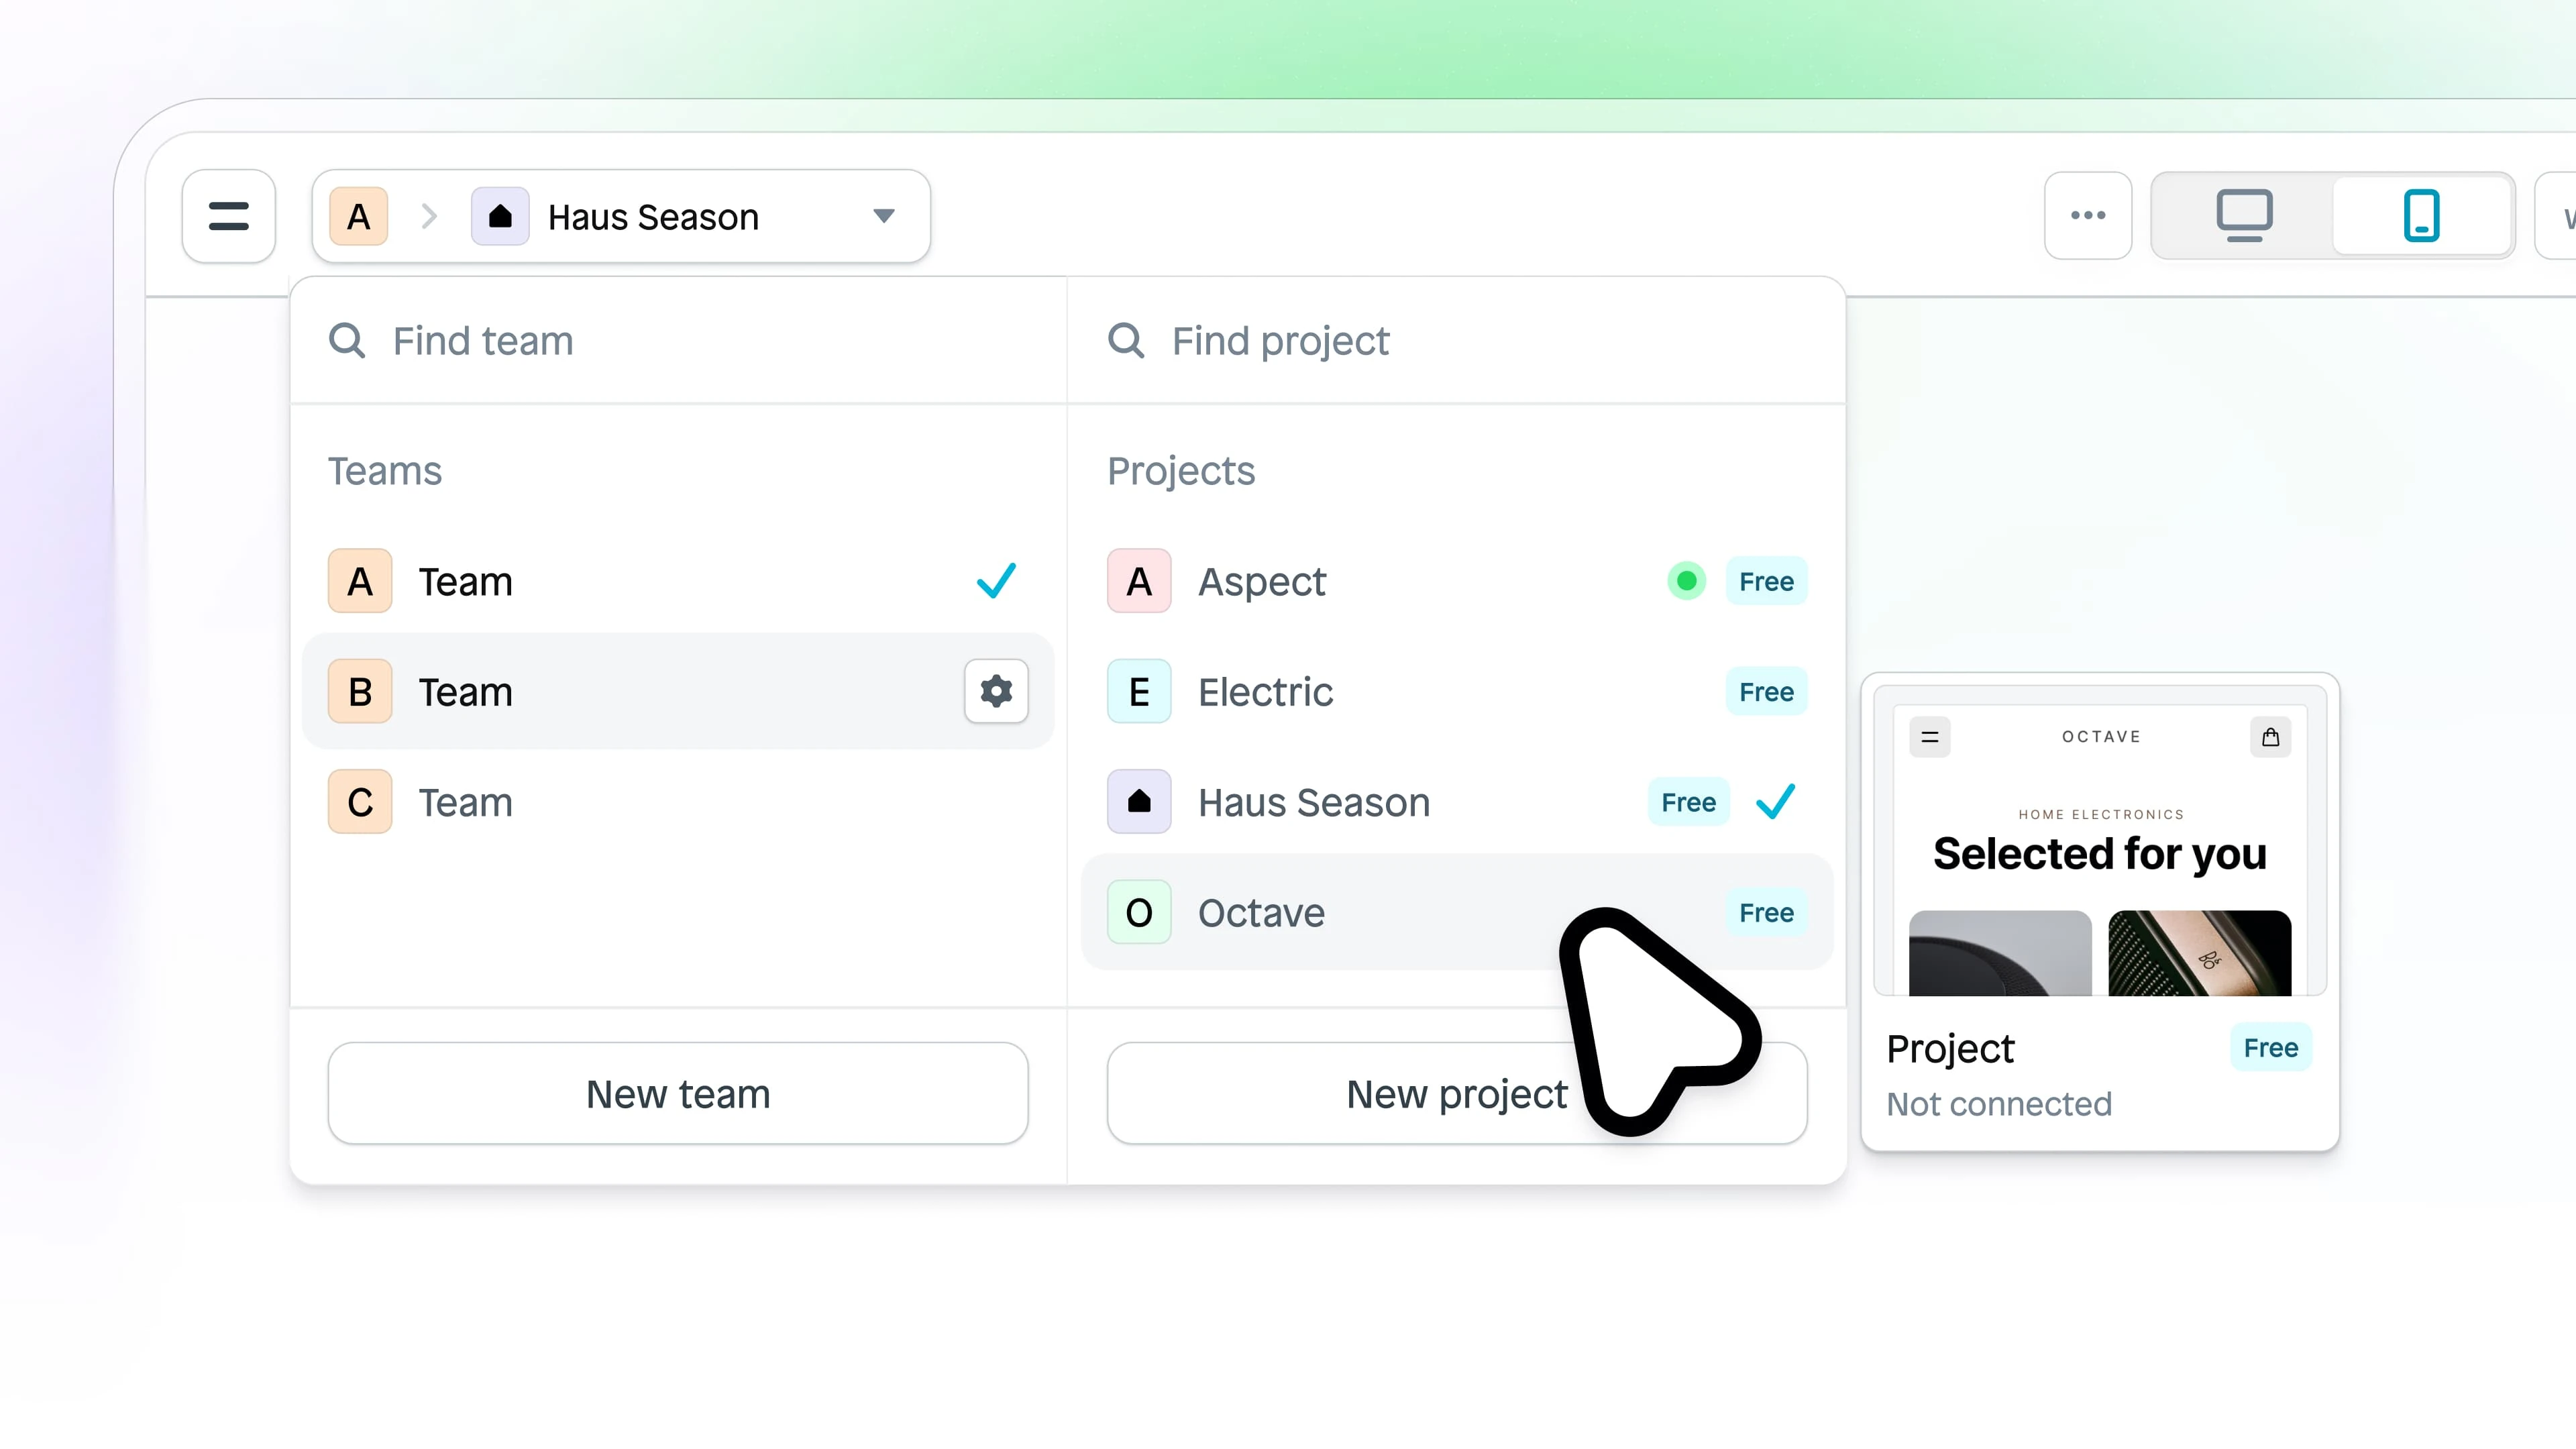Open the hamburger menu button
Screen dimensions: 2576x1449
tap(228, 216)
